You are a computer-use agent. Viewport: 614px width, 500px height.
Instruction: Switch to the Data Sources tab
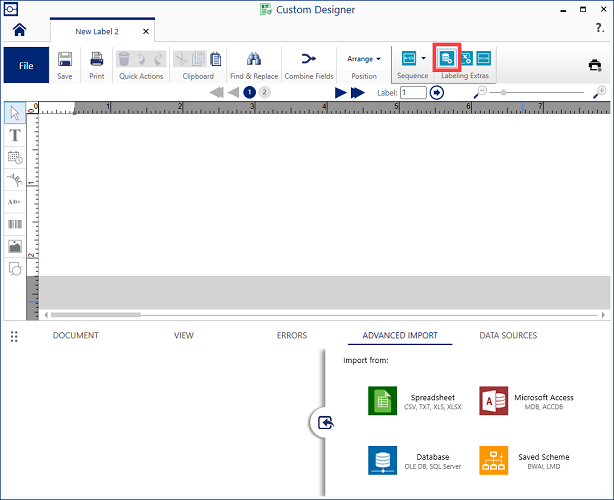(x=508, y=336)
